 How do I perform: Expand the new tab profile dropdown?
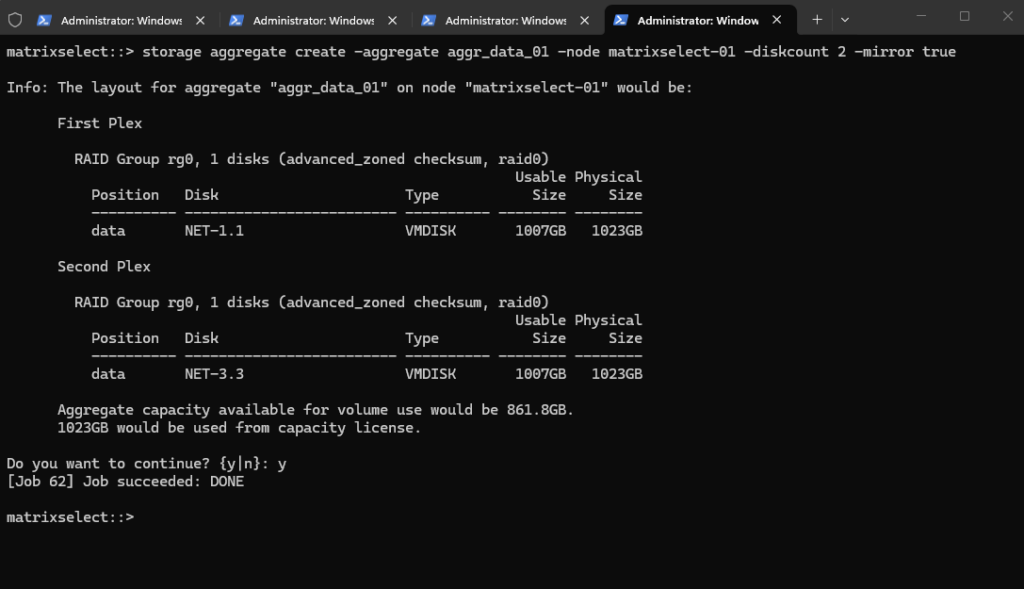coord(845,19)
